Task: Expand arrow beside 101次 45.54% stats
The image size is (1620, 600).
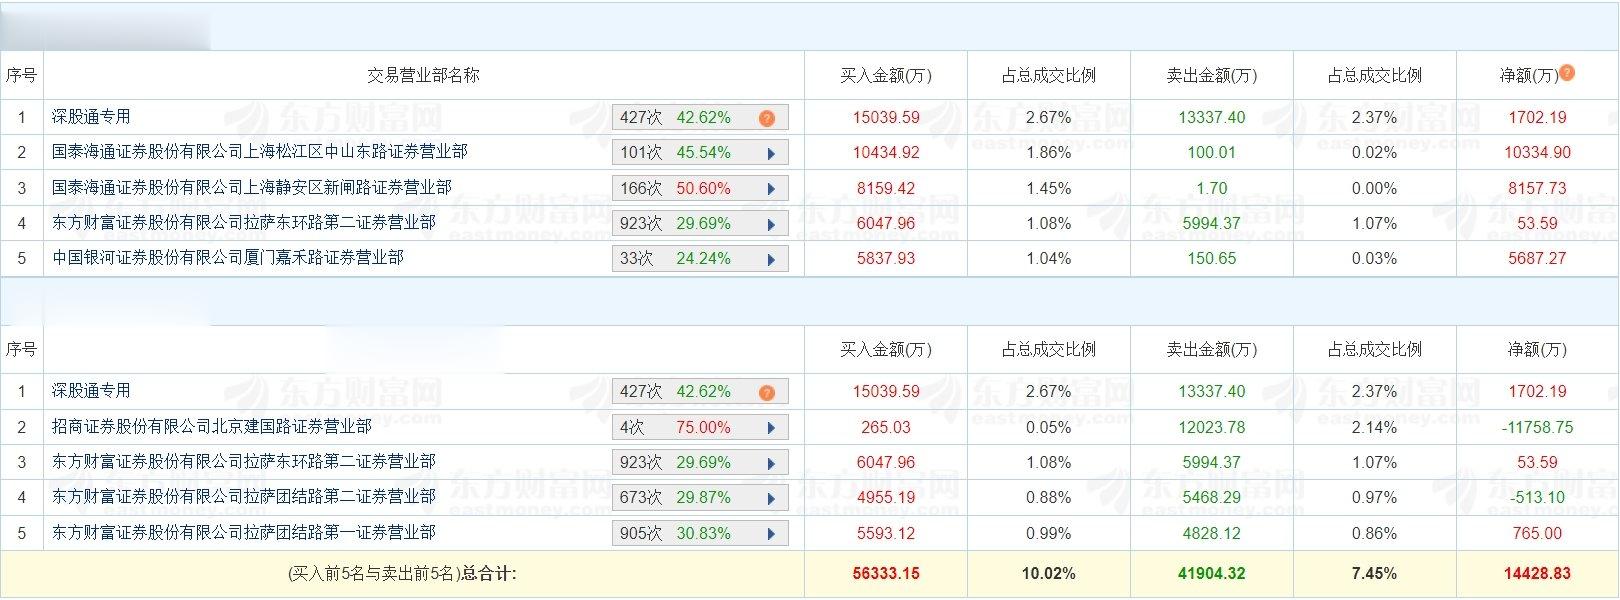Action: pos(771,154)
